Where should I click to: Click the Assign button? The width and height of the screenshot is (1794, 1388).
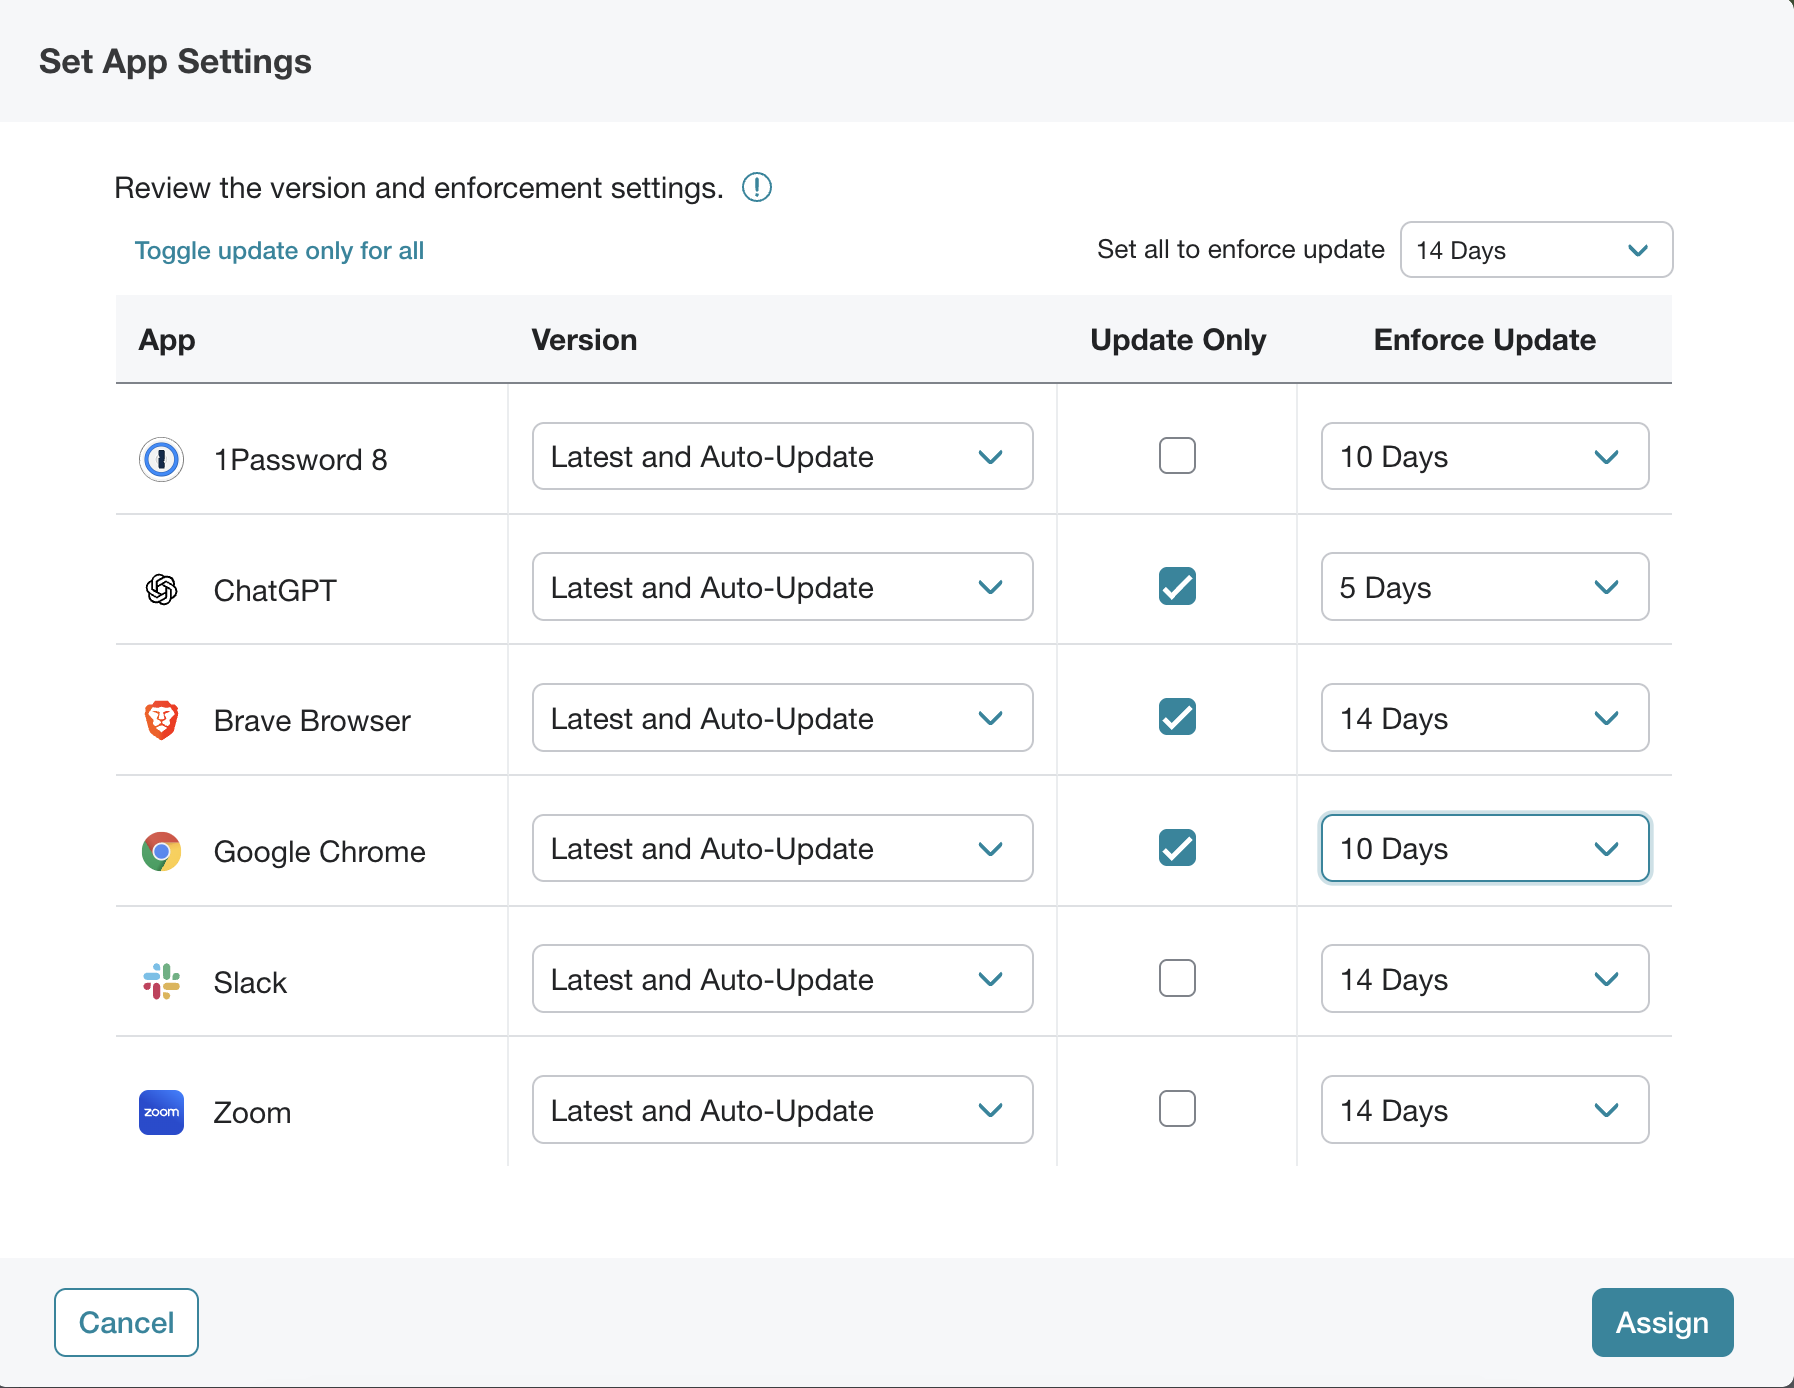pyautogui.click(x=1662, y=1322)
